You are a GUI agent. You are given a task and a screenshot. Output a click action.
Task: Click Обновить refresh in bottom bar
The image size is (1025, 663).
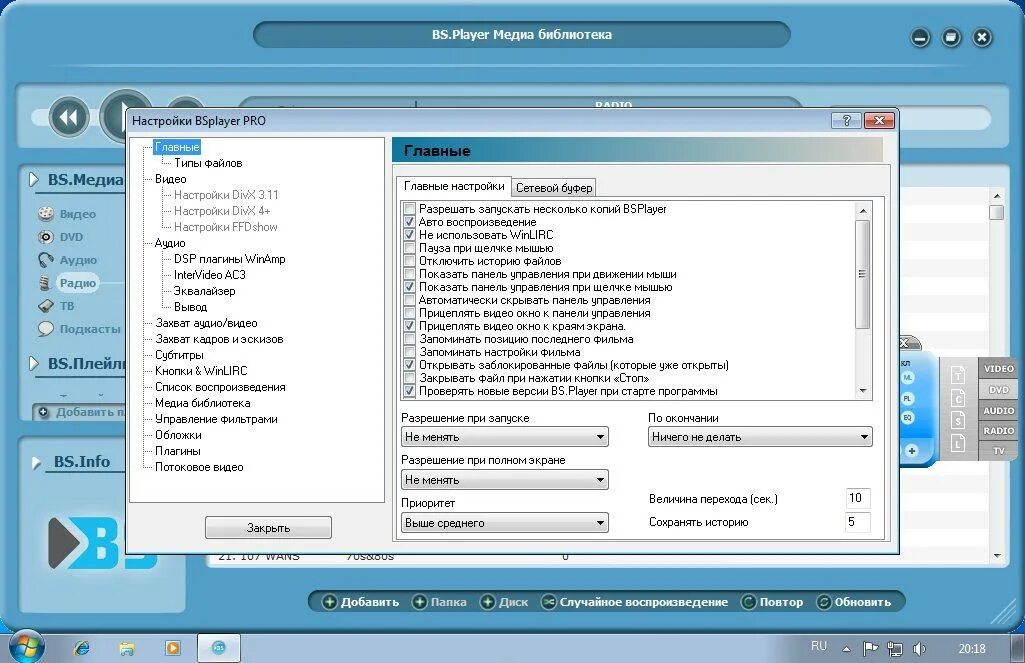[854, 602]
